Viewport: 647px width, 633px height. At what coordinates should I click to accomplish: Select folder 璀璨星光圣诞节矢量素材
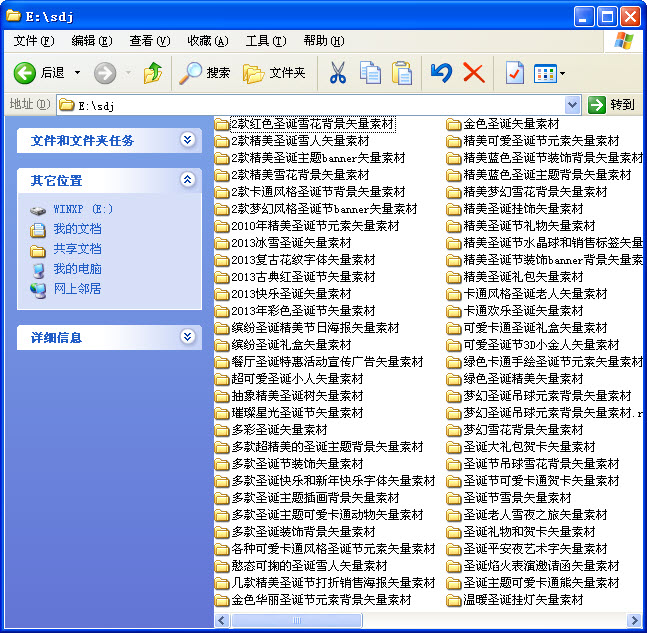point(297,413)
